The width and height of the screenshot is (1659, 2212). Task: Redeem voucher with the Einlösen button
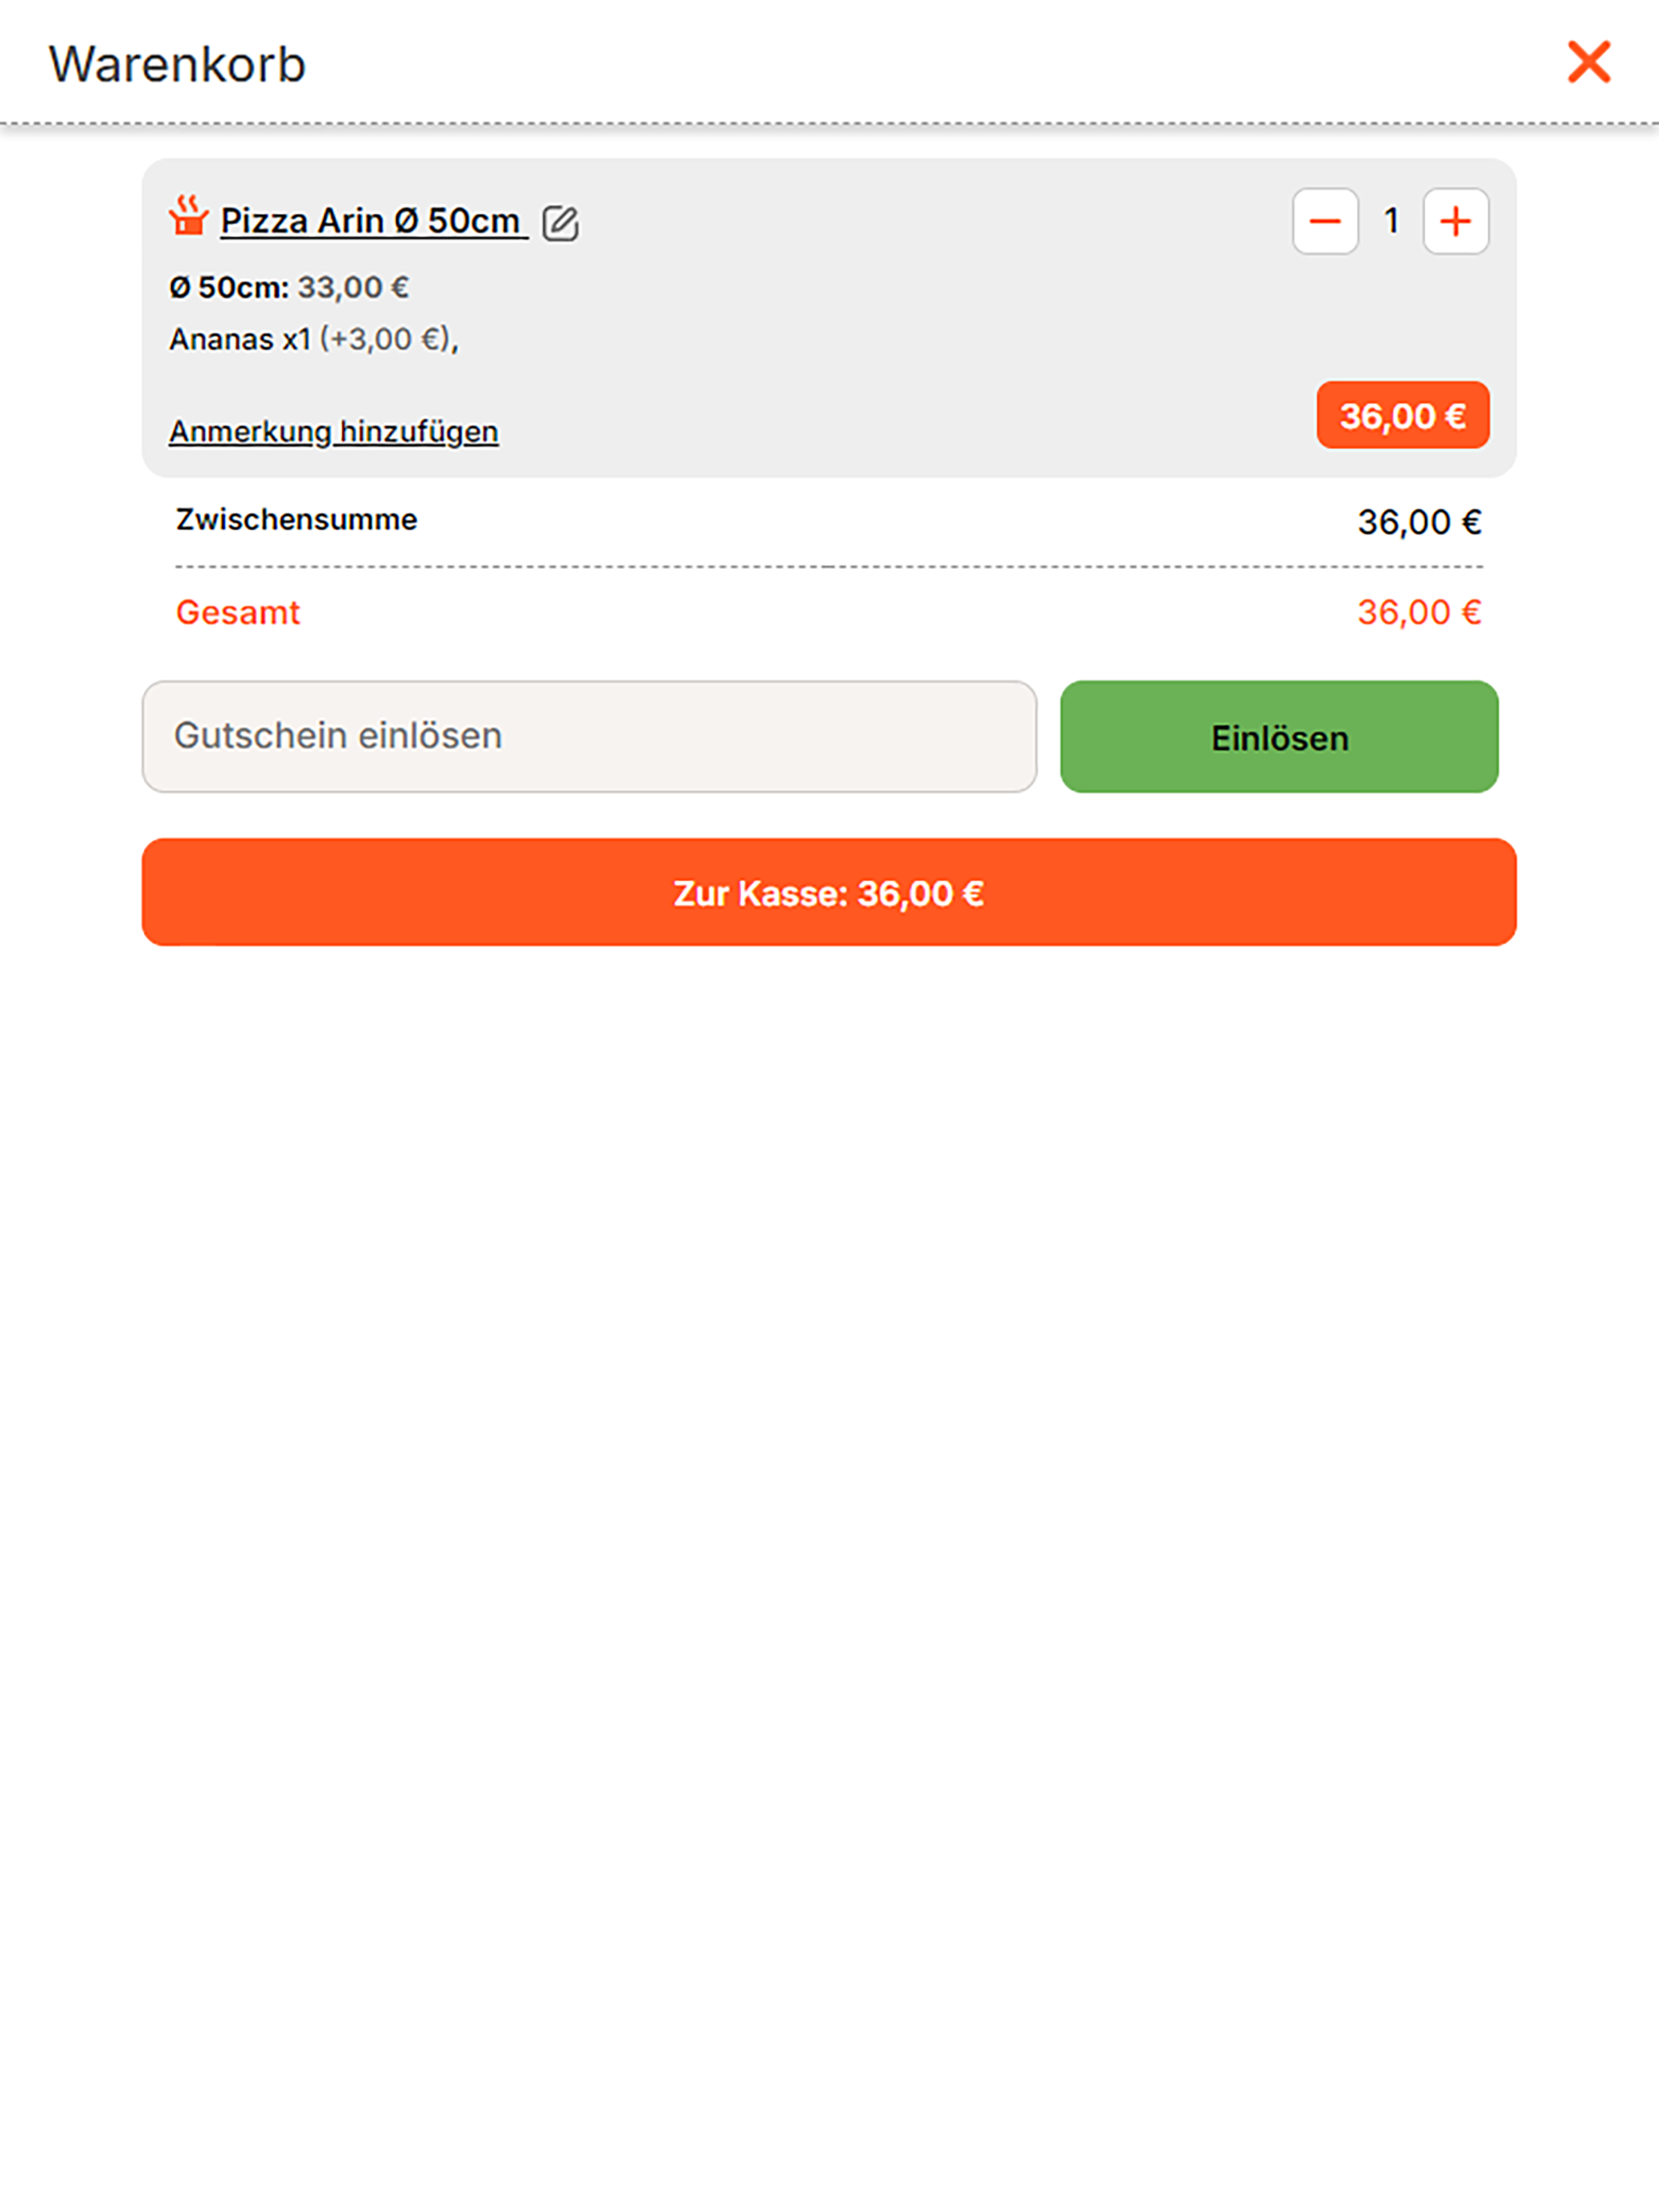click(1279, 737)
